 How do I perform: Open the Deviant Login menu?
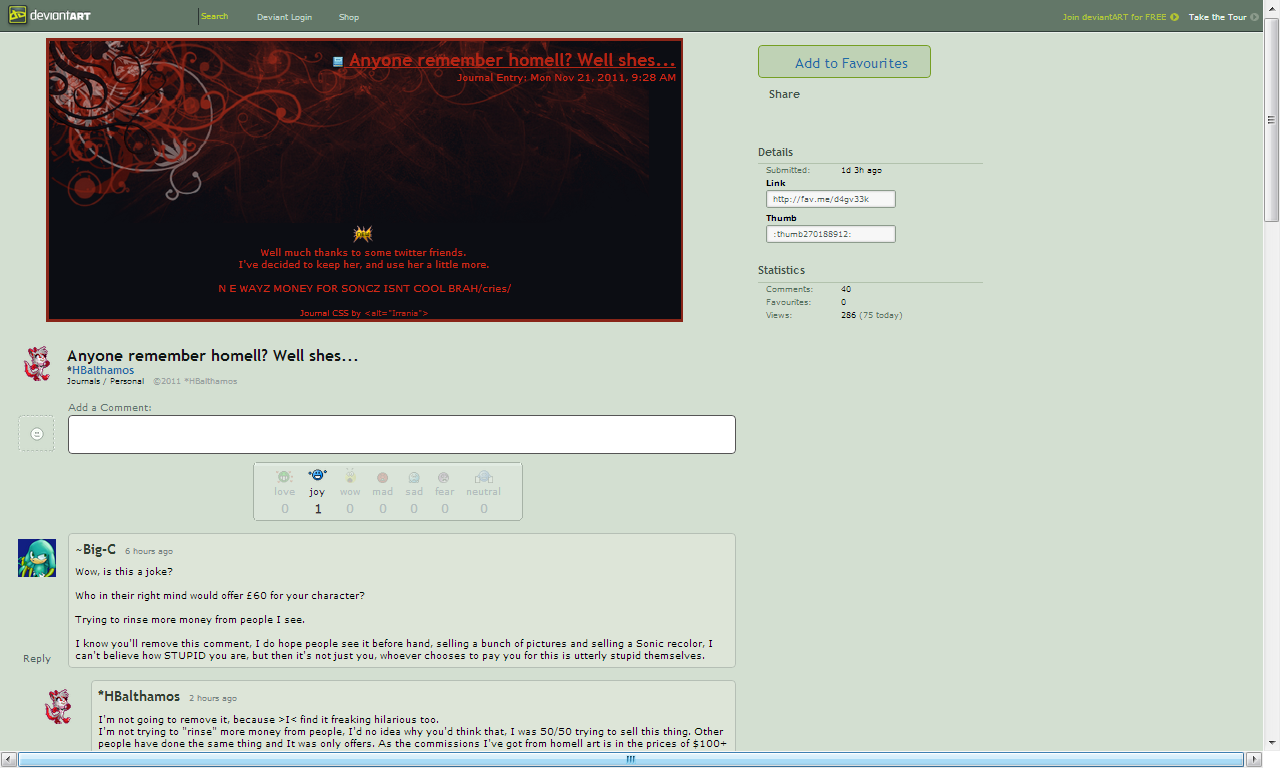click(284, 17)
